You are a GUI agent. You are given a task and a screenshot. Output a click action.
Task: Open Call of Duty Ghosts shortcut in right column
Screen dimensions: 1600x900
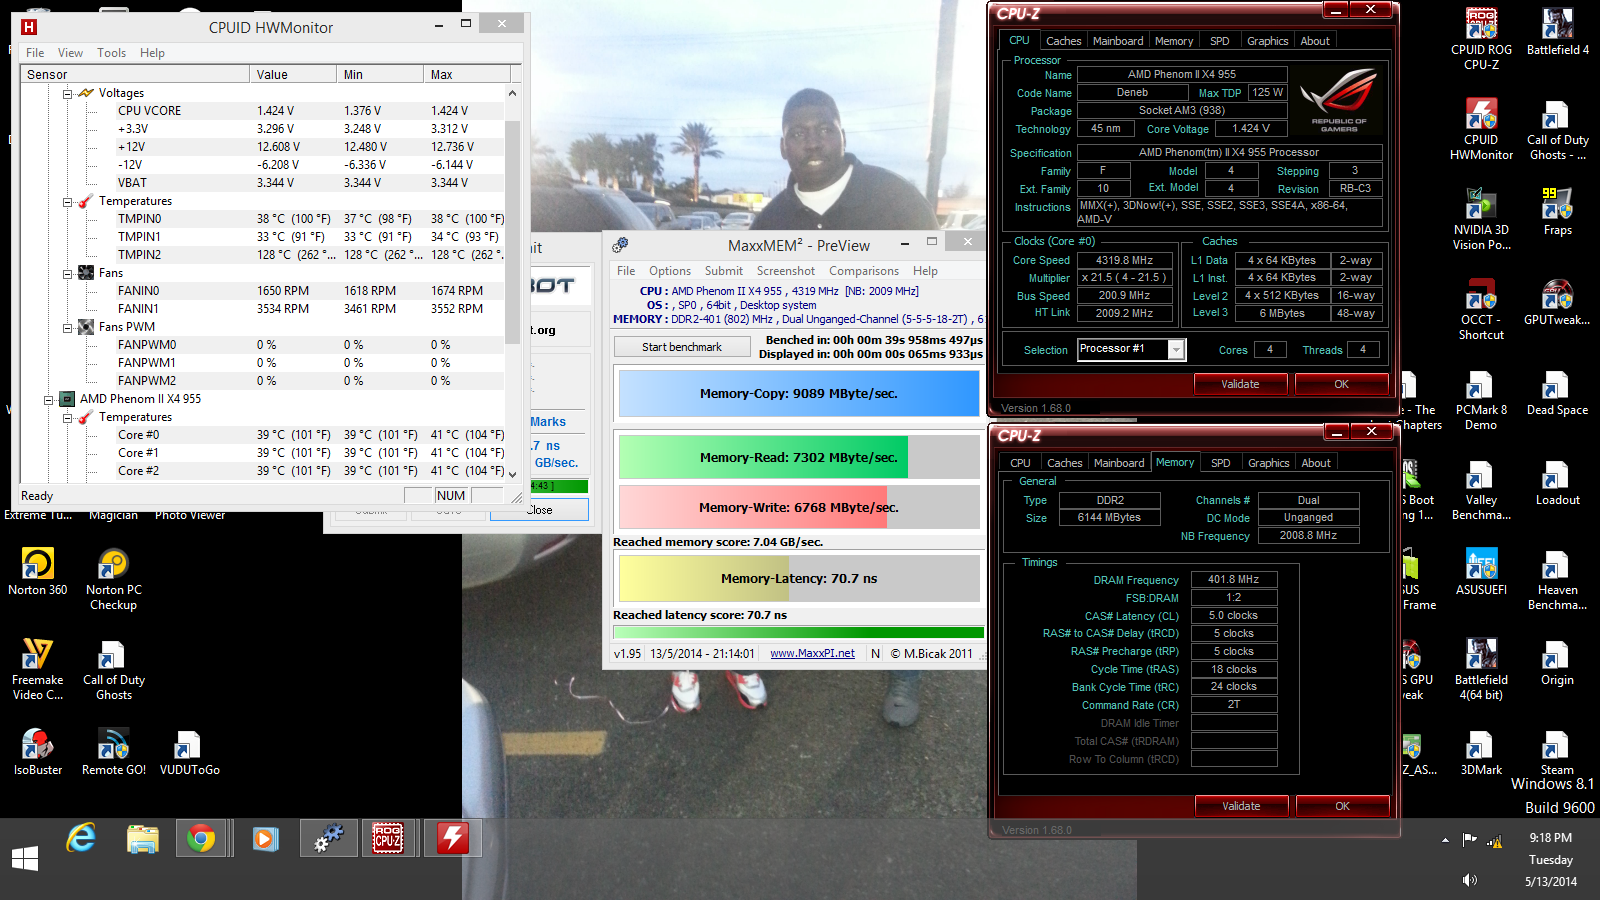click(1557, 128)
